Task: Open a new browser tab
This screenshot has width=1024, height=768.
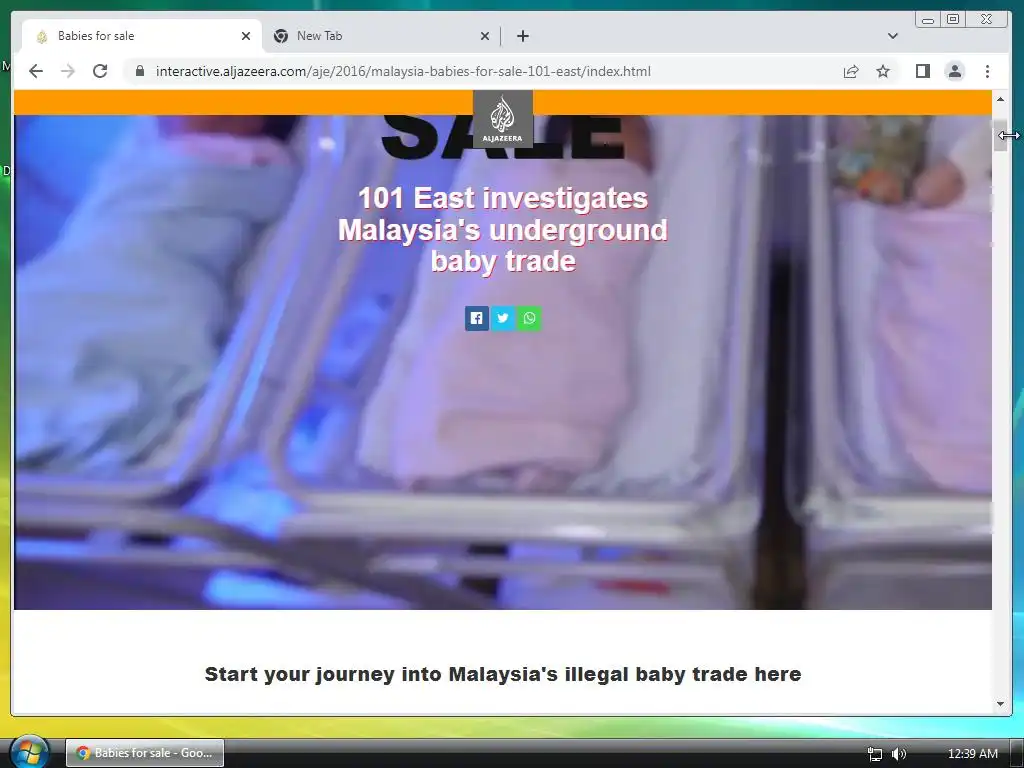Action: click(522, 36)
